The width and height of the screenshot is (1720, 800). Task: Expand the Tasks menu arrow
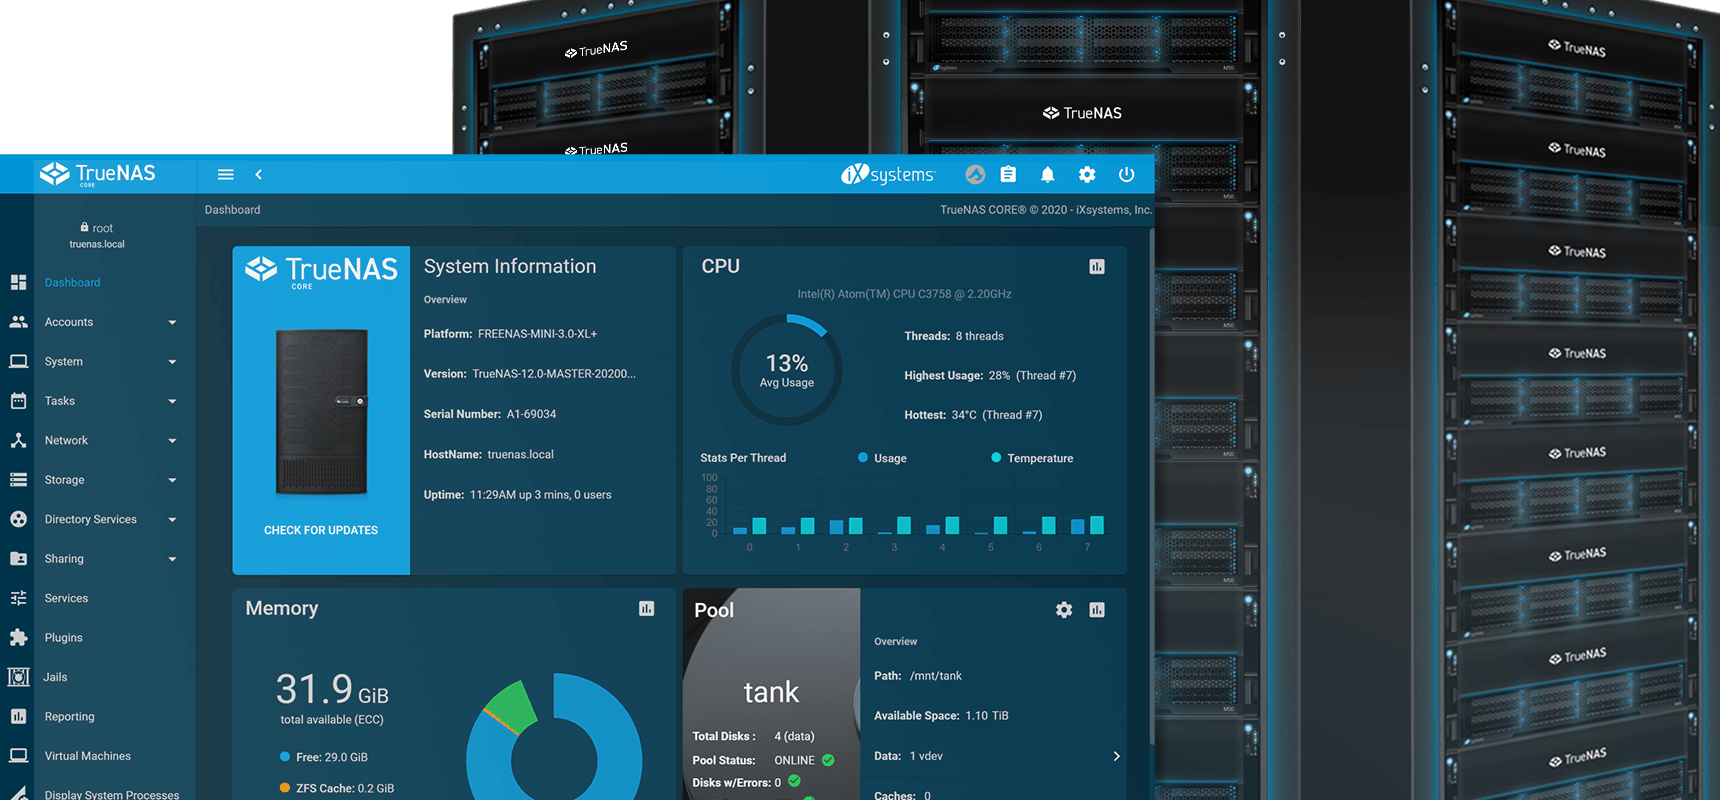172,402
